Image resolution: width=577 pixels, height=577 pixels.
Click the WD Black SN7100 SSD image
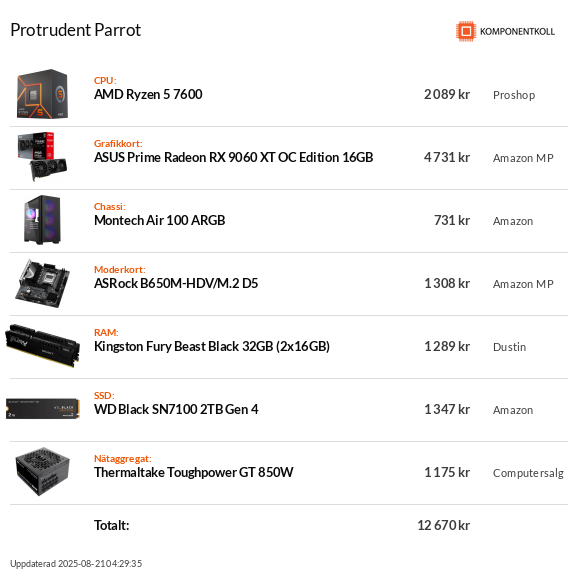point(43,409)
